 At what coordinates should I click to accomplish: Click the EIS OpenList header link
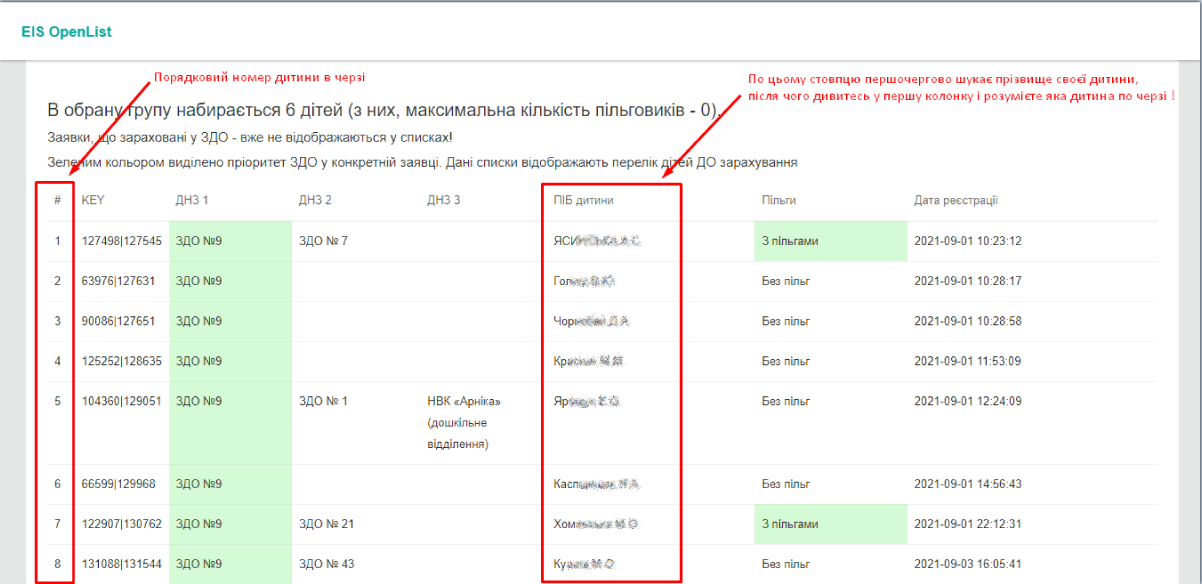pyautogui.click(x=67, y=32)
